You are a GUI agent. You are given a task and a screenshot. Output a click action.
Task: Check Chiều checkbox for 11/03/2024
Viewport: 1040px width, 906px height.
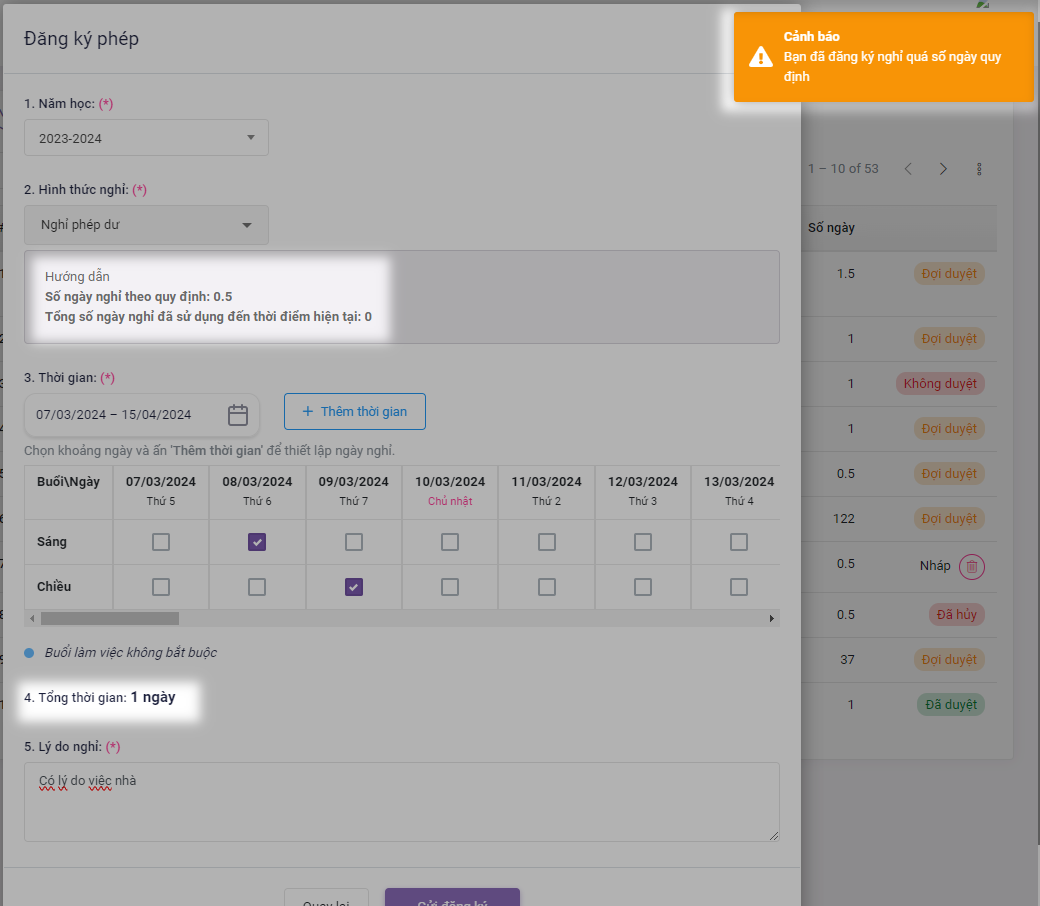[547, 587]
